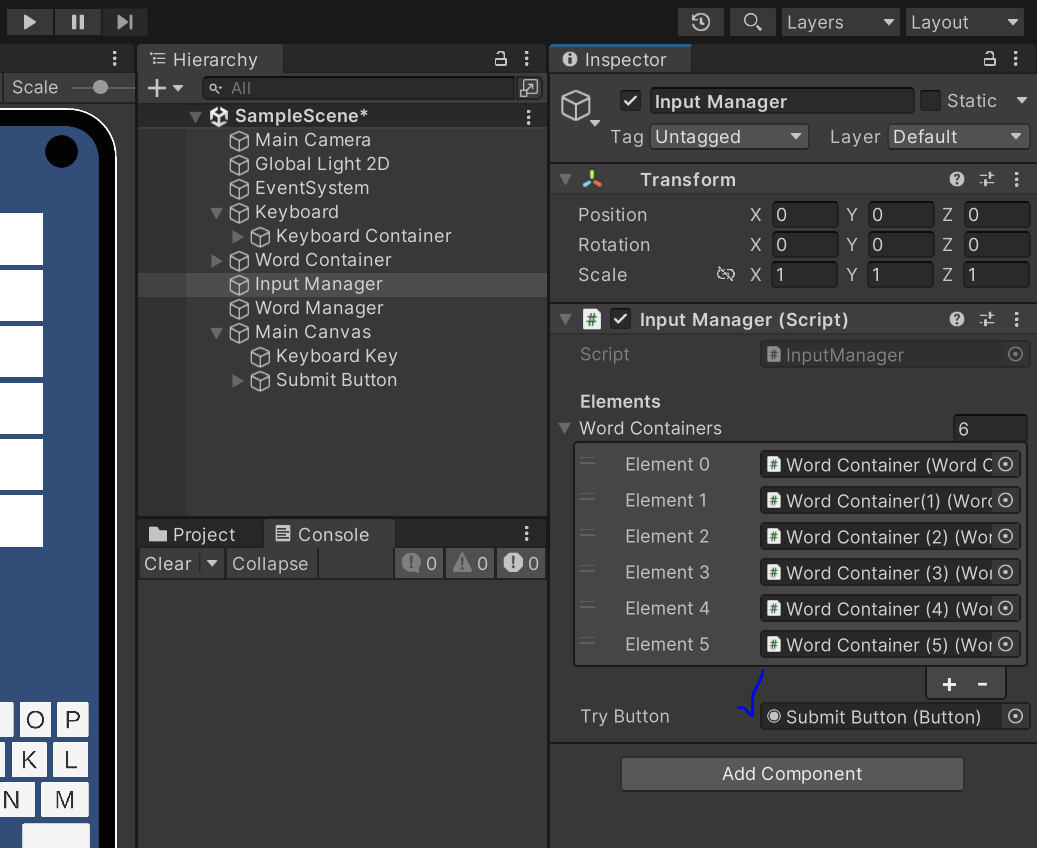This screenshot has width=1037, height=848.
Task: Select Global Light 2D object
Action: pos(322,164)
